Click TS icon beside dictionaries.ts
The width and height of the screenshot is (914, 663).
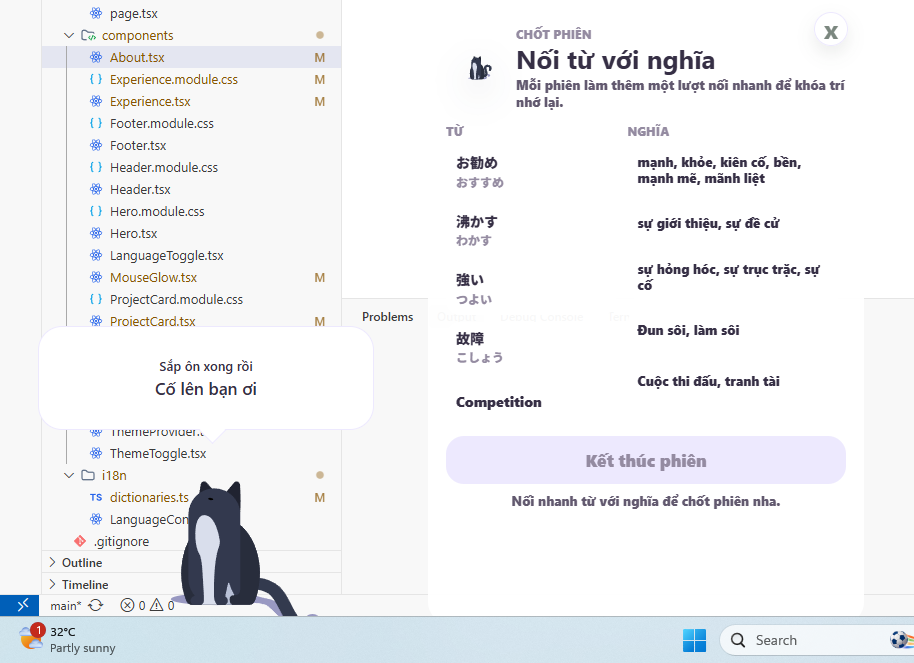(96, 497)
